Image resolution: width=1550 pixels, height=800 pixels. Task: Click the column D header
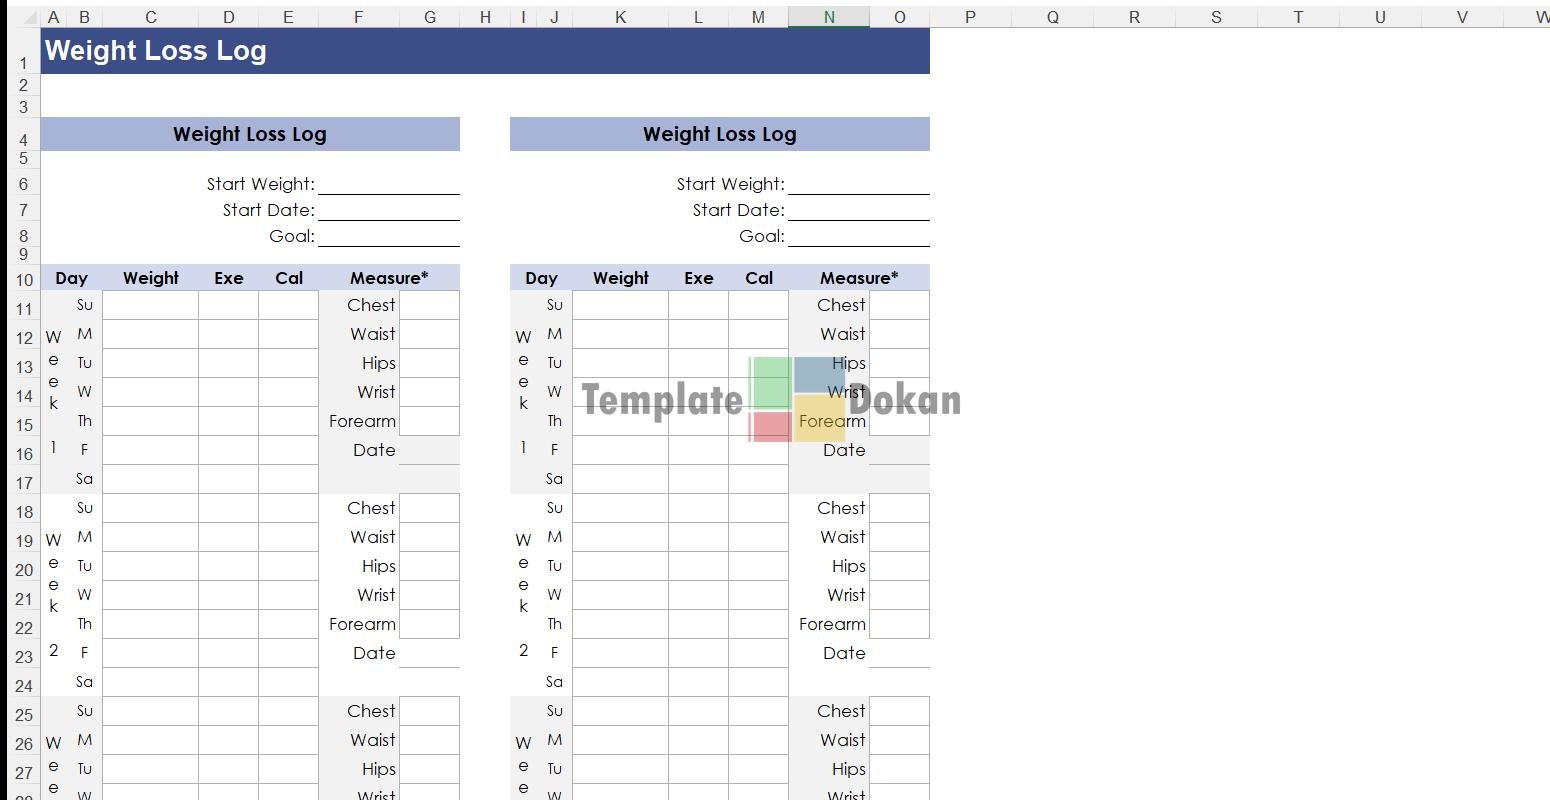(x=228, y=17)
